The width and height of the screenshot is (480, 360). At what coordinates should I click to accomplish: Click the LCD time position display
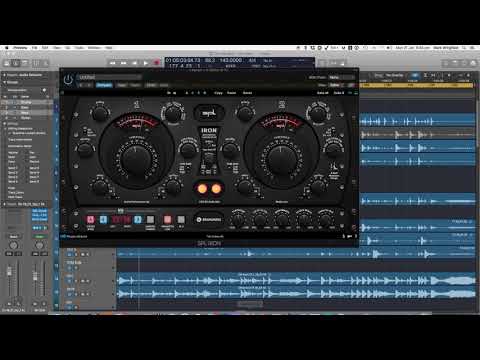pyautogui.click(x=183, y=61)
